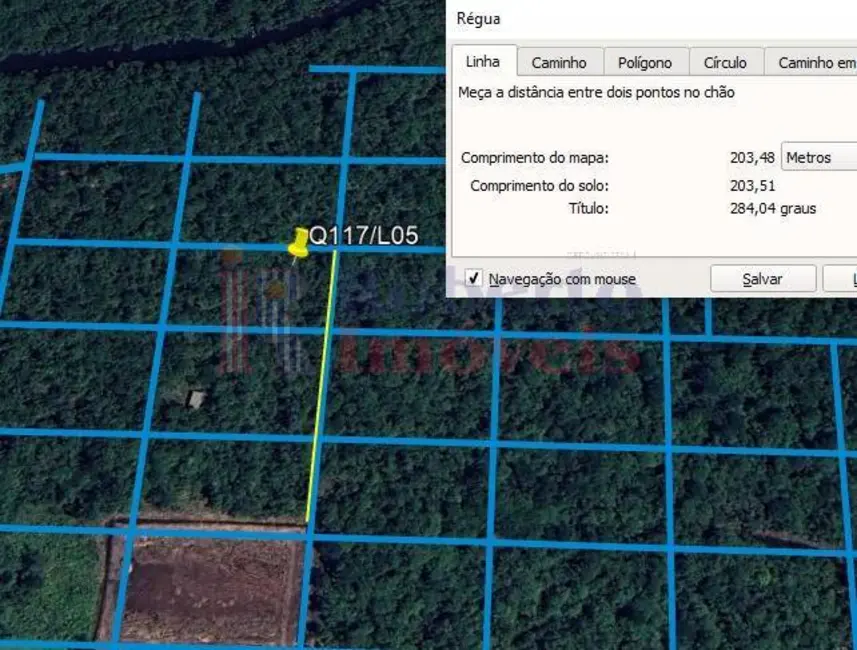Click the Salvar button

pyautogui.click(x=762, y=279)
